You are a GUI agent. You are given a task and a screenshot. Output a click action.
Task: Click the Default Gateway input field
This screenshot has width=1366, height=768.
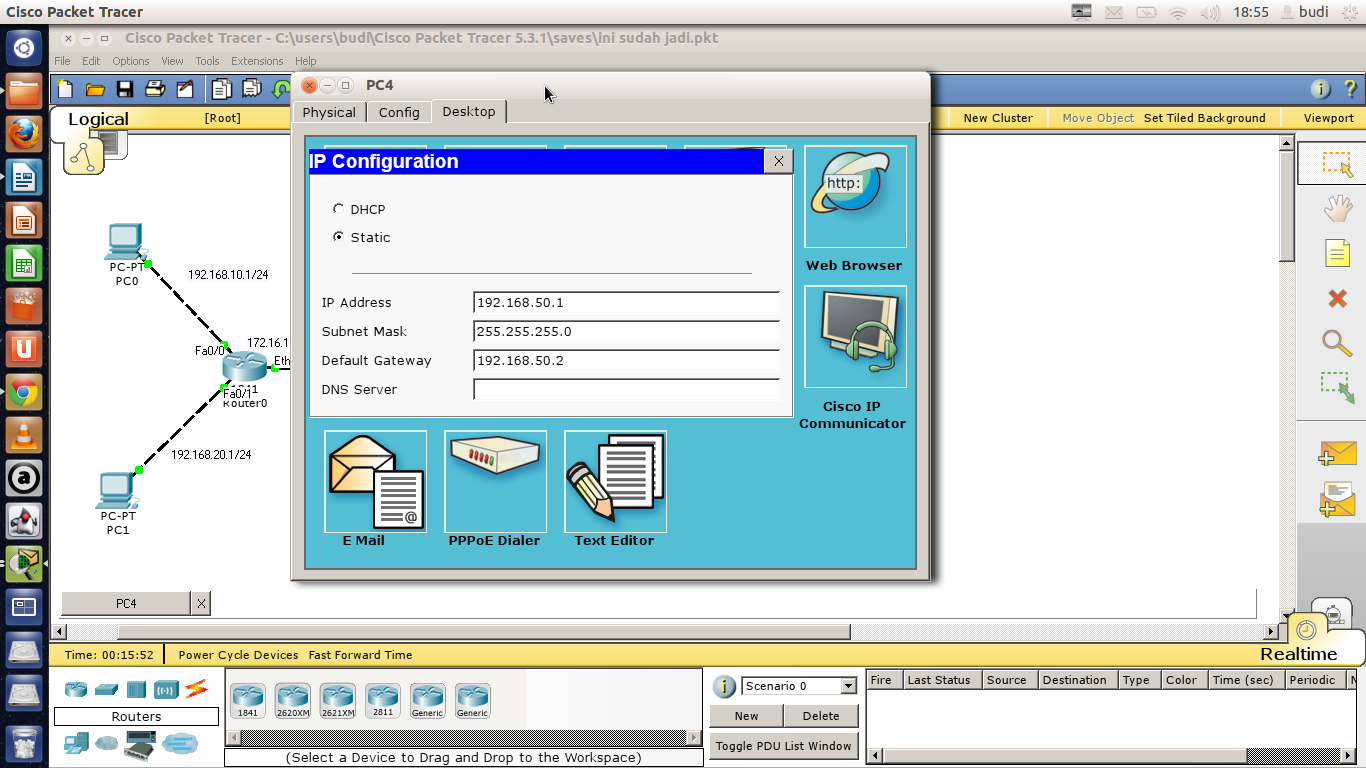(626, 361)
